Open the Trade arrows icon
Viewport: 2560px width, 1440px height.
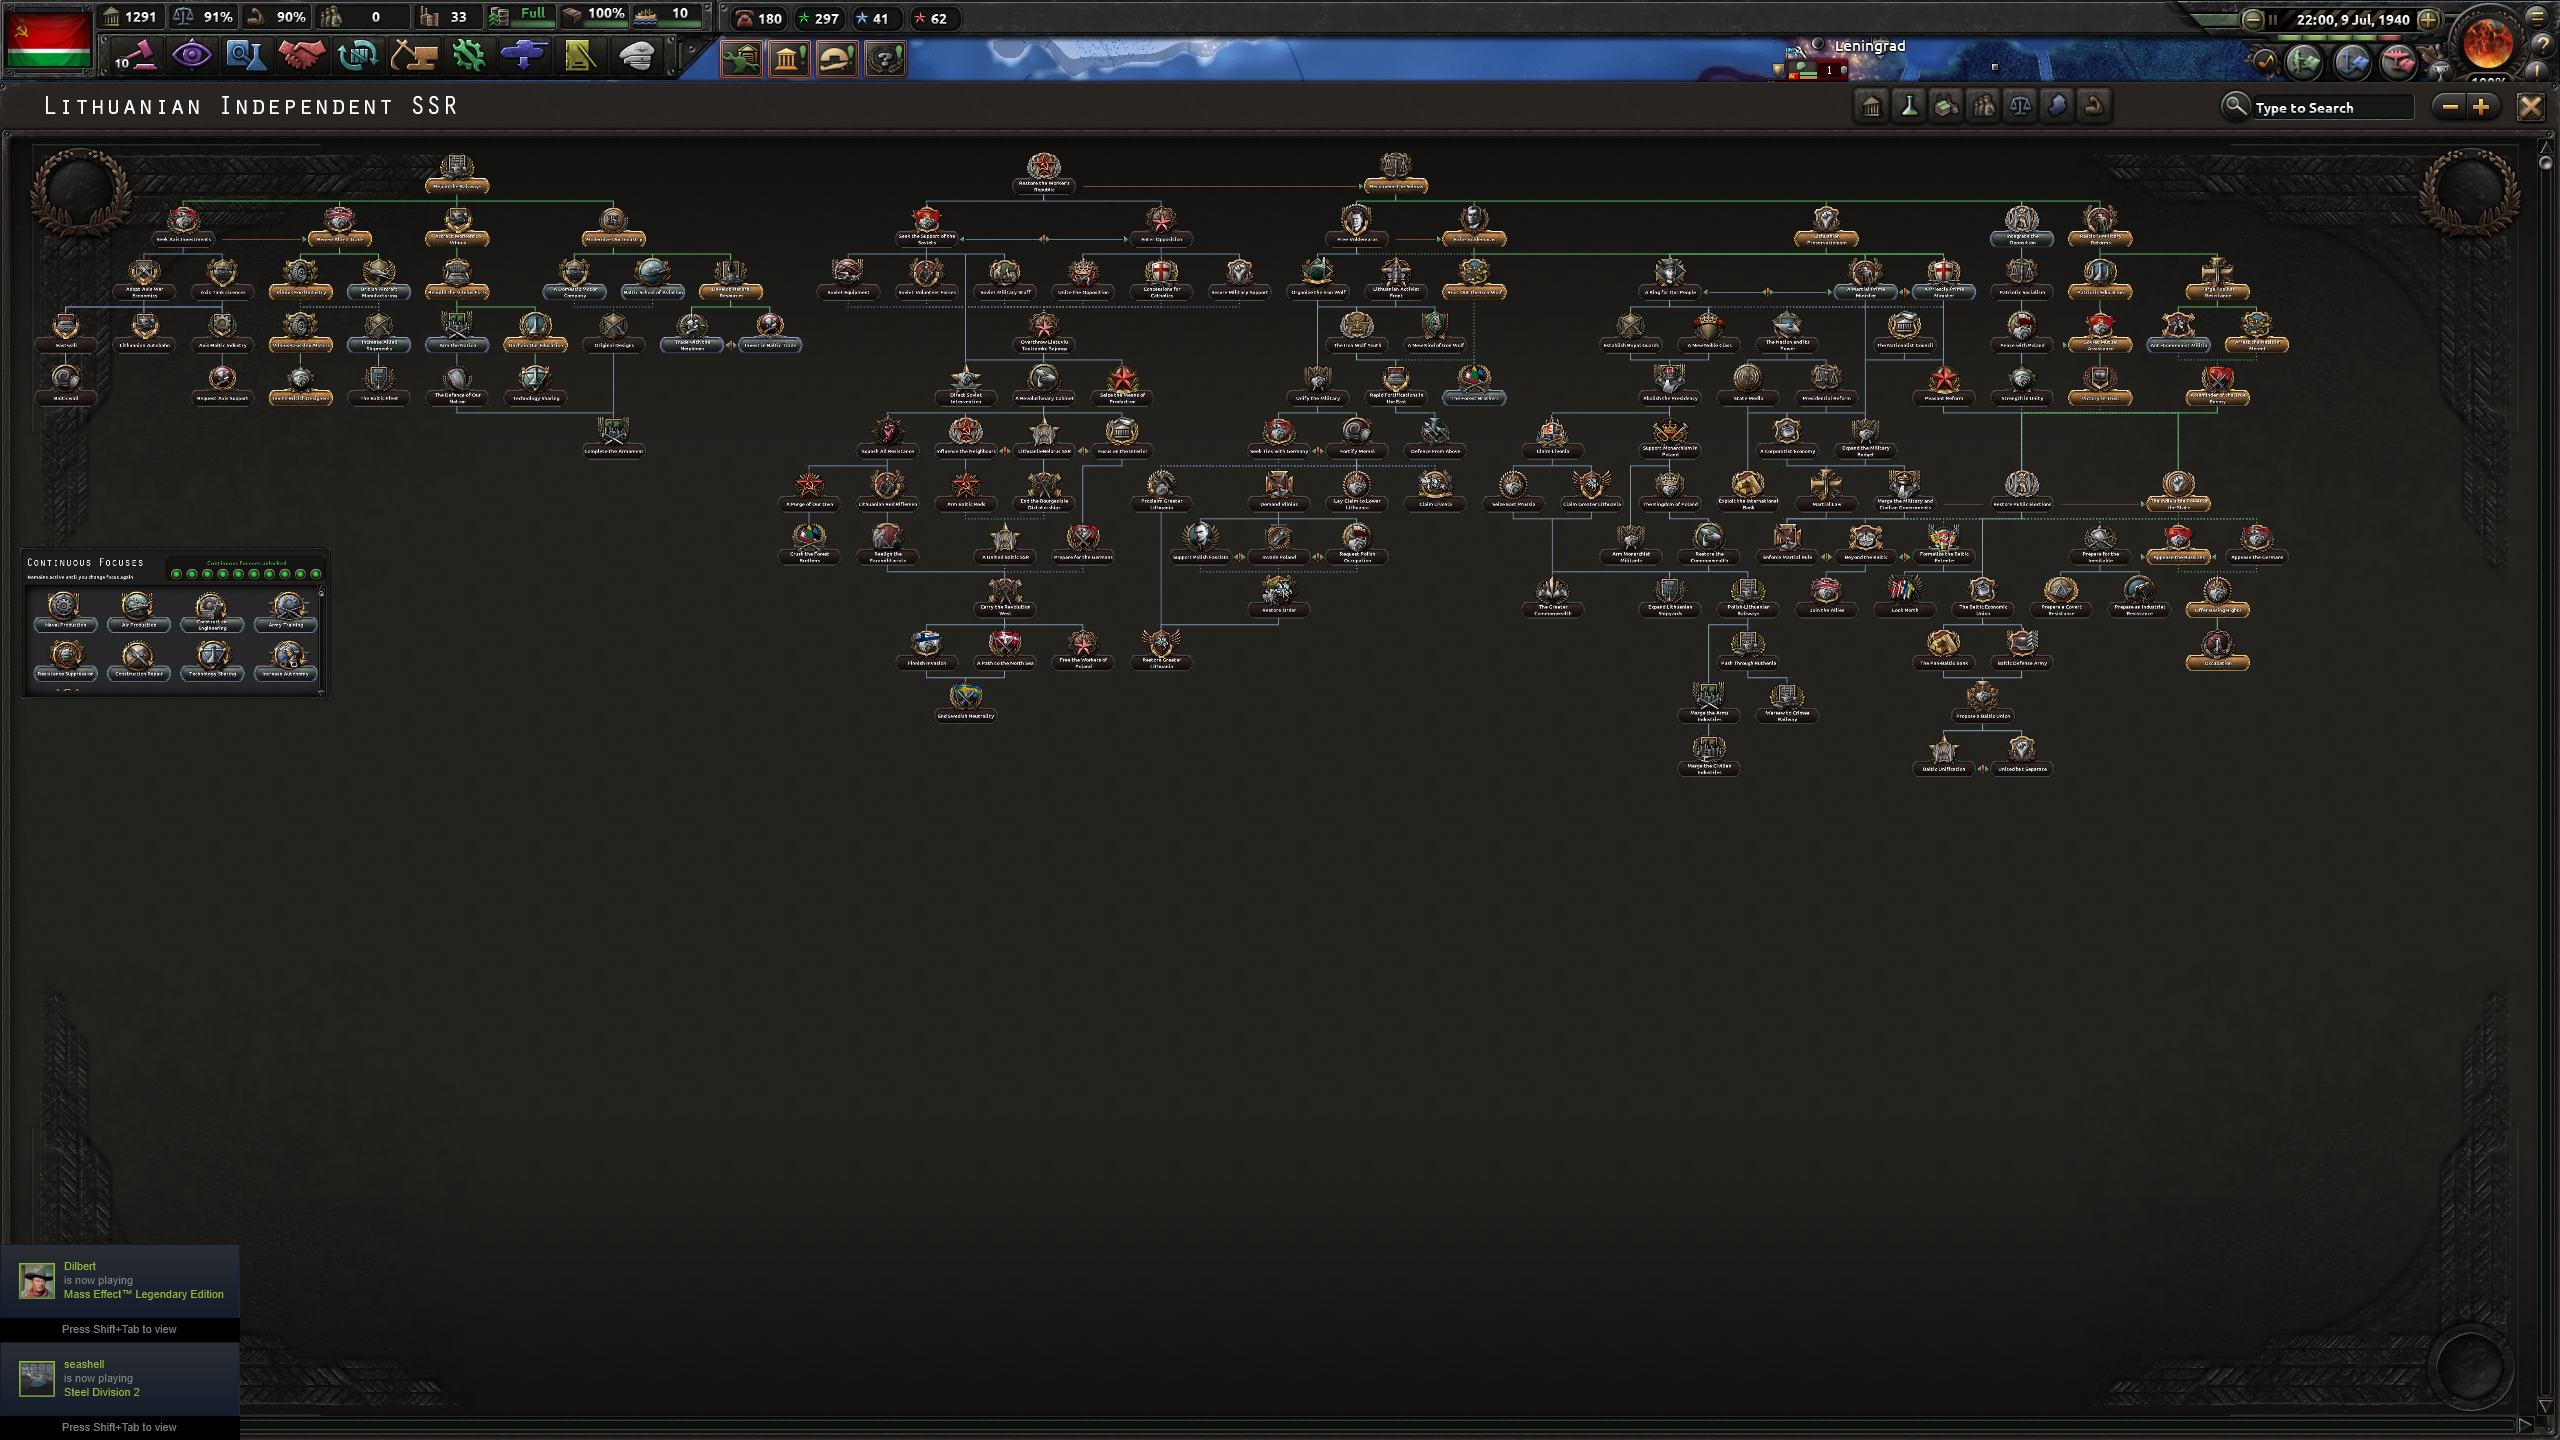point(357,55)
